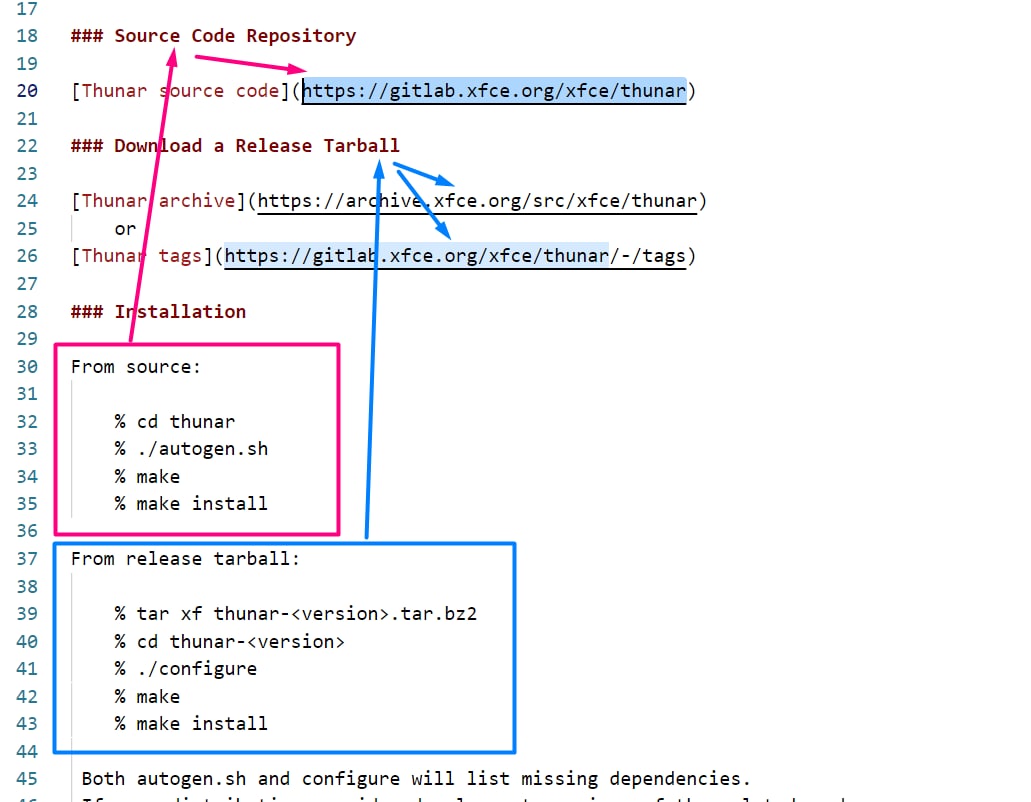The image size is (1031, 802).
Task: Click line number 37 in the gutter
Action: [27, 559]
